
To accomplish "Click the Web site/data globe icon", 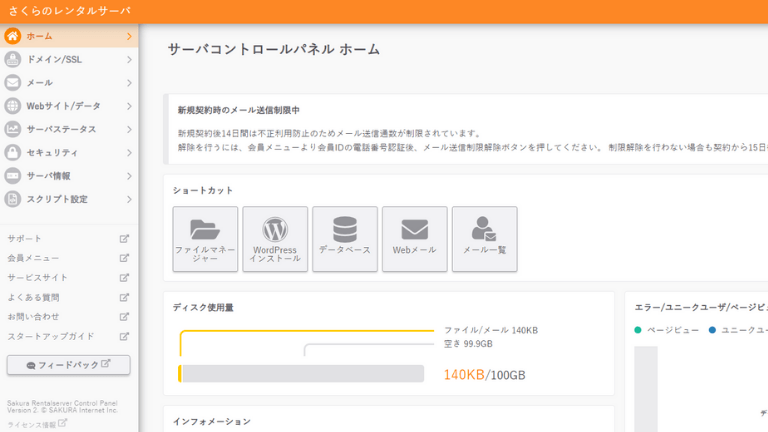I will [13, 106].
